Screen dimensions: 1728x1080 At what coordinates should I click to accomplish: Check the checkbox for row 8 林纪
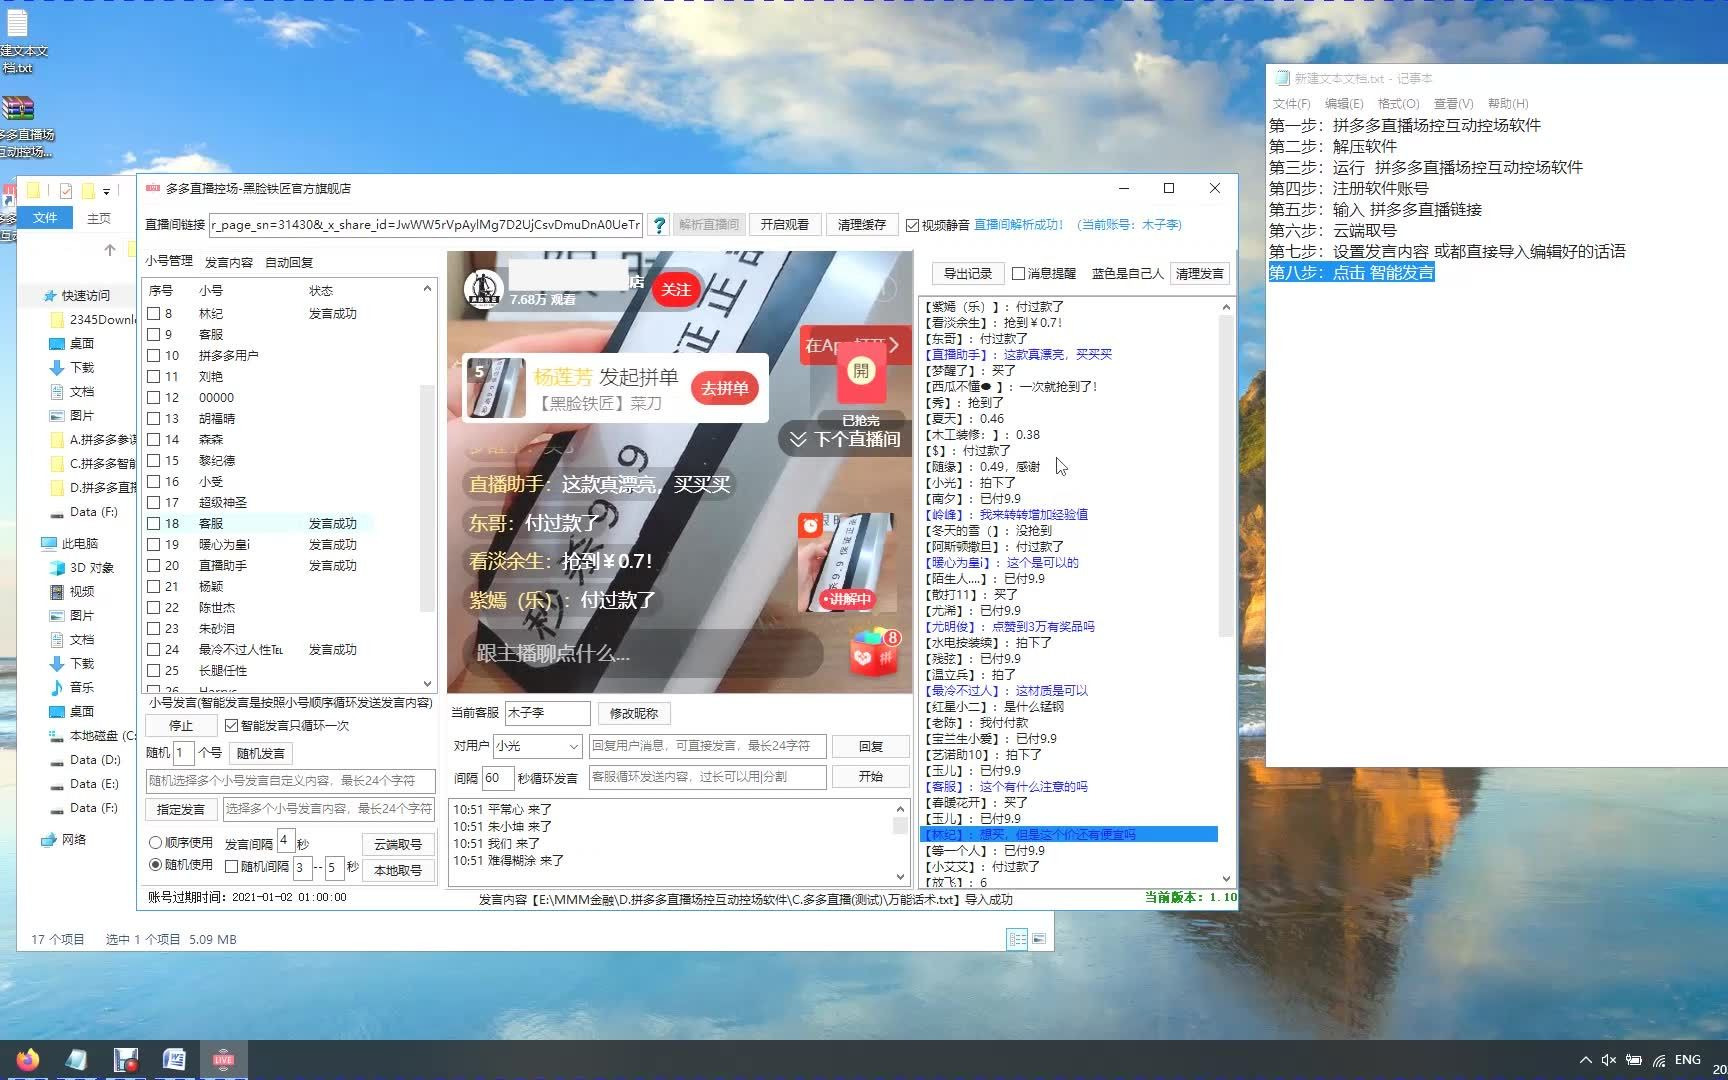154,313
